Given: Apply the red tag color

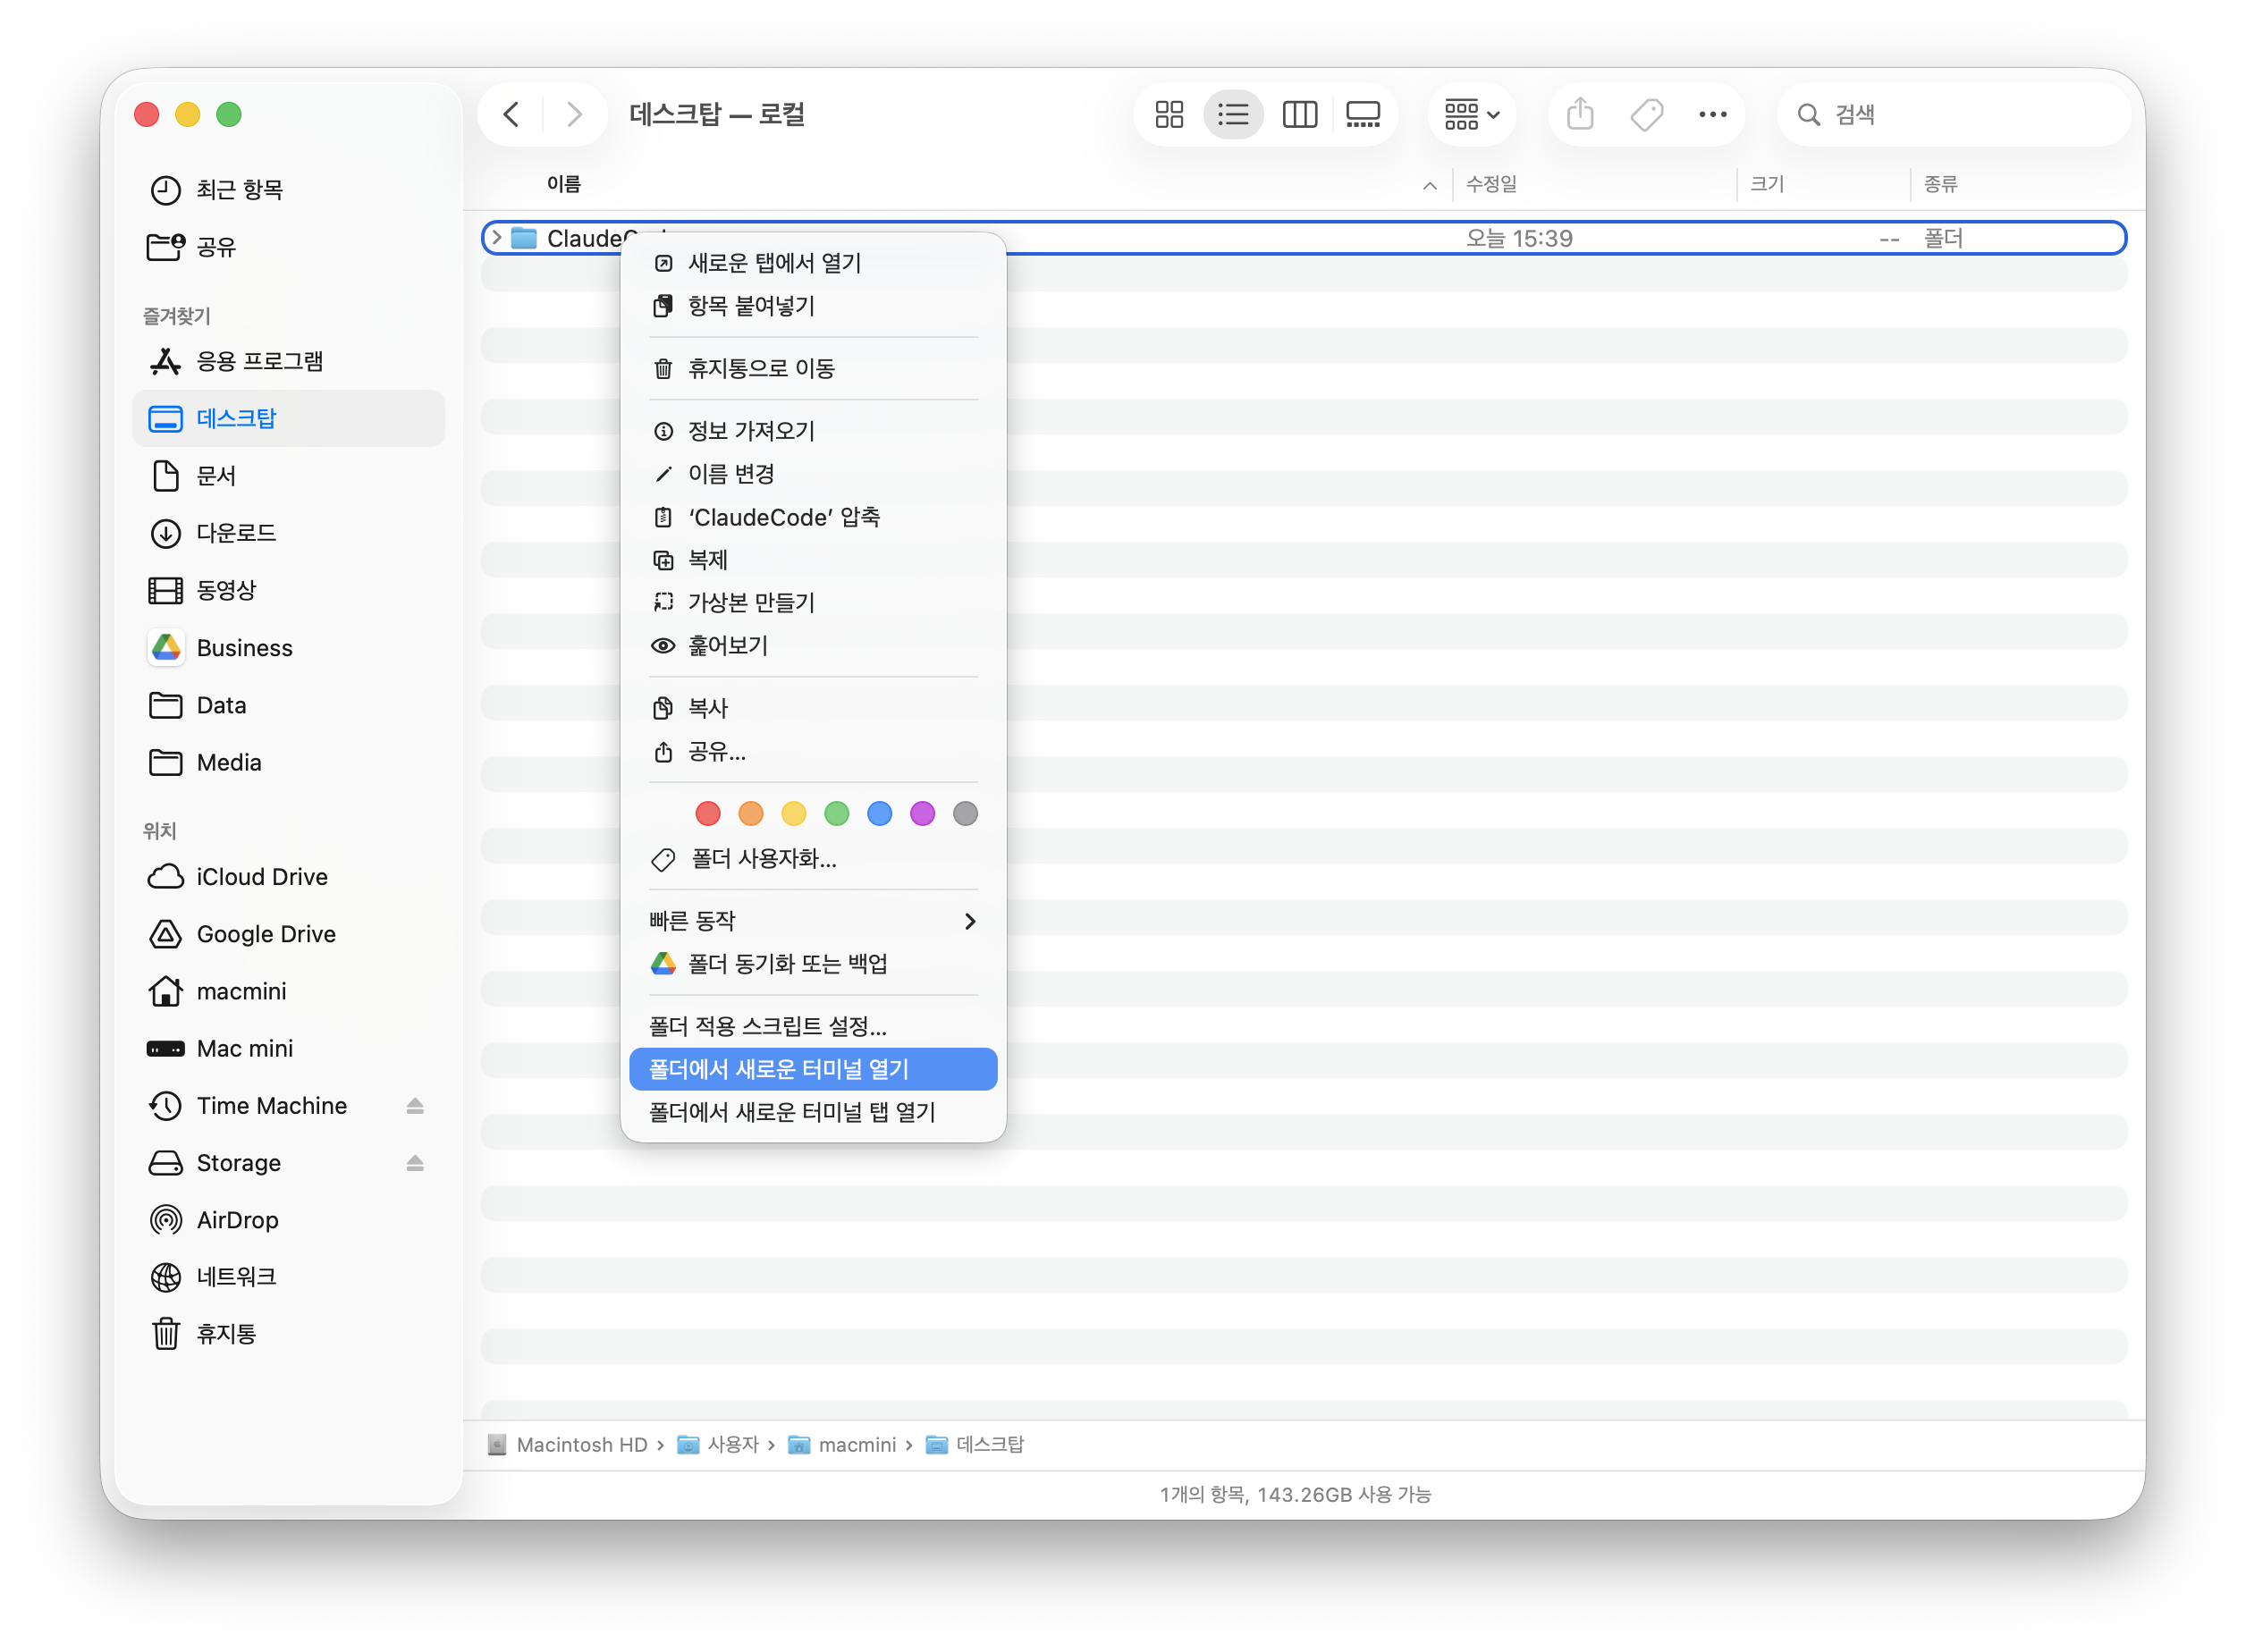Looking at the screenshot, I should pos(708,814).
